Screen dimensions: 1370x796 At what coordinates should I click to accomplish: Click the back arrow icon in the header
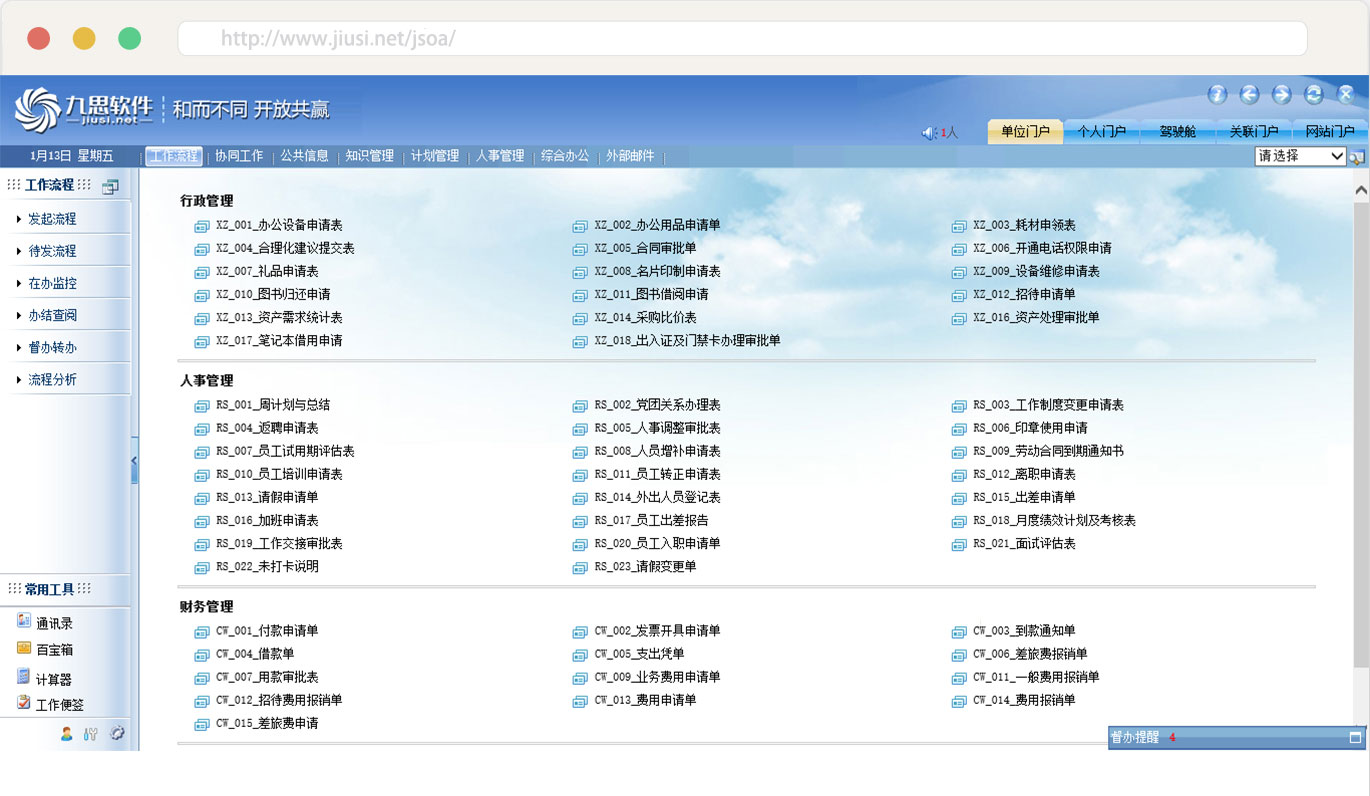(x=1249, y=95)
